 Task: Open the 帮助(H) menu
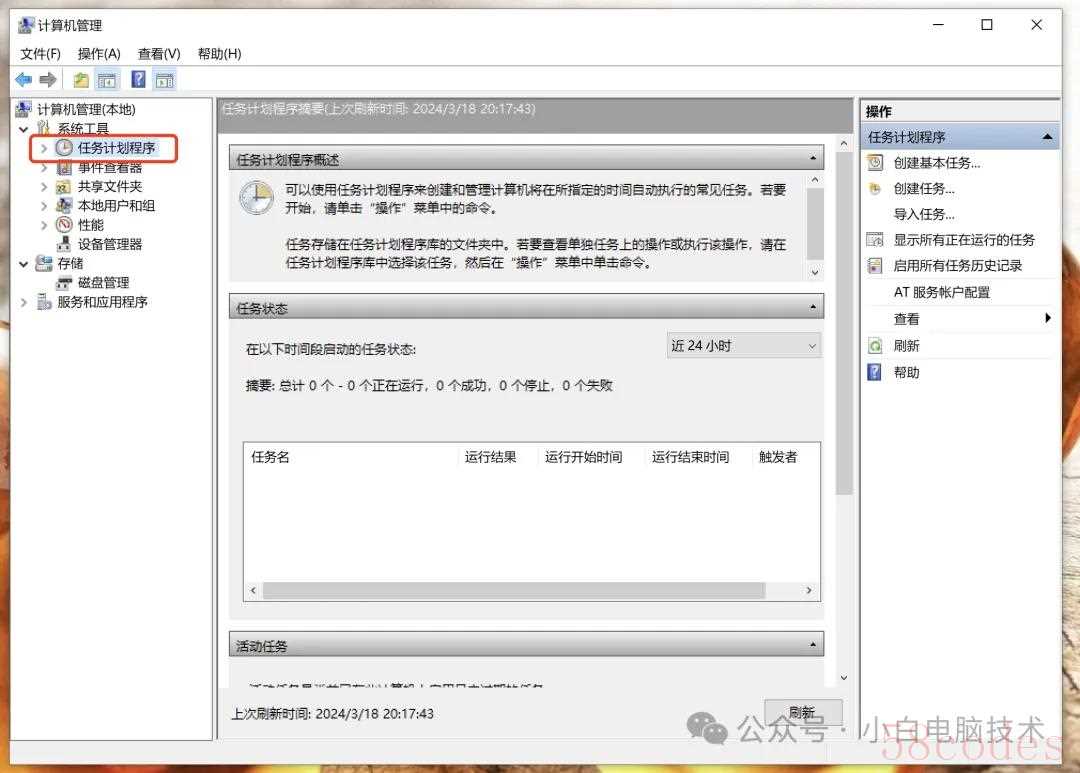click(x=220, y=54)
